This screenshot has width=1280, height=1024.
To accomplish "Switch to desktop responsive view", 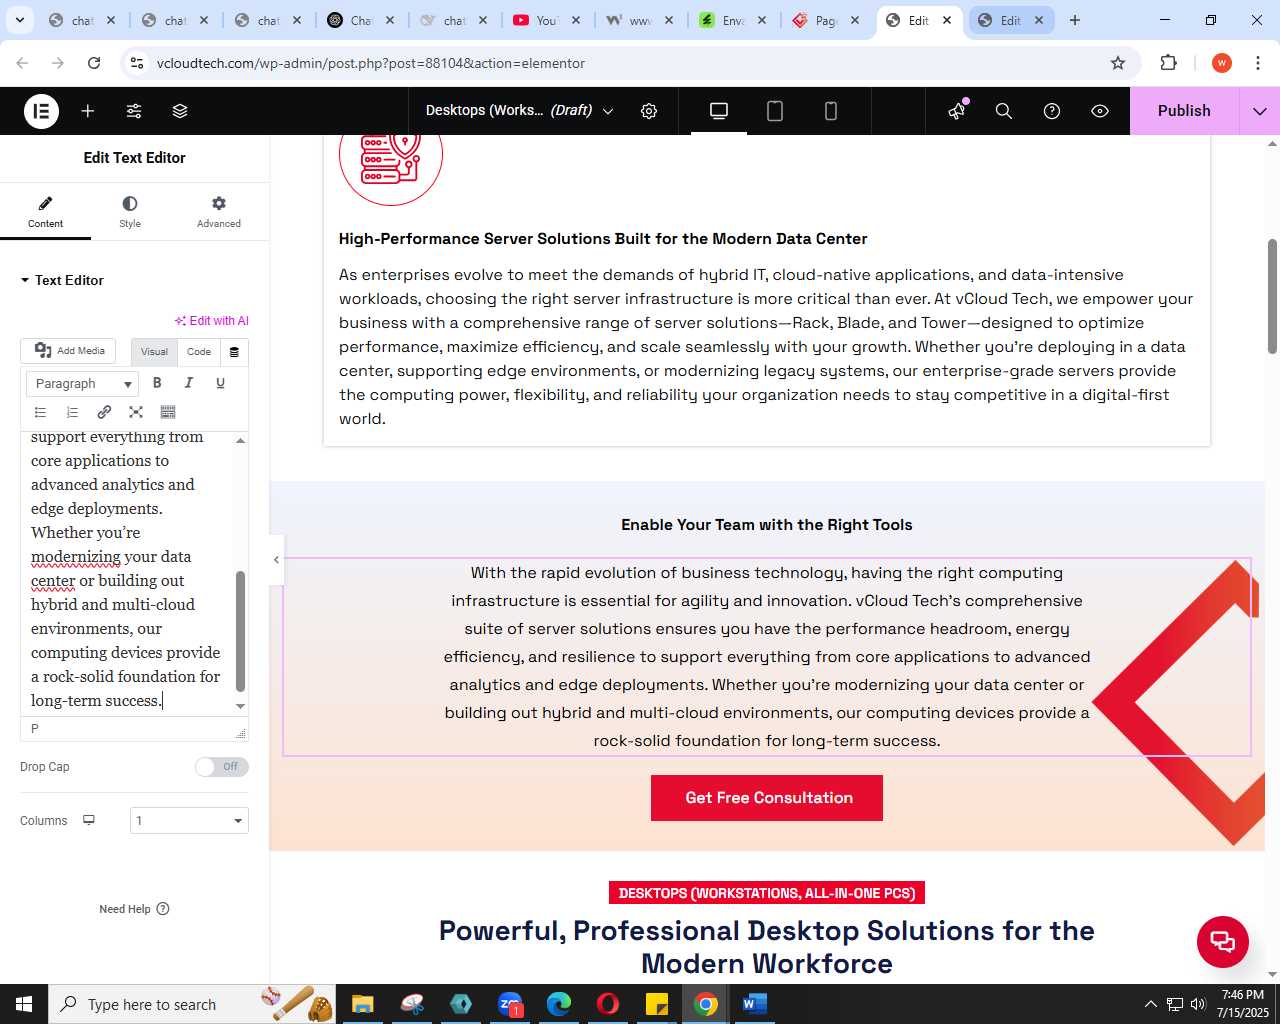I will (x=719, y=111).
